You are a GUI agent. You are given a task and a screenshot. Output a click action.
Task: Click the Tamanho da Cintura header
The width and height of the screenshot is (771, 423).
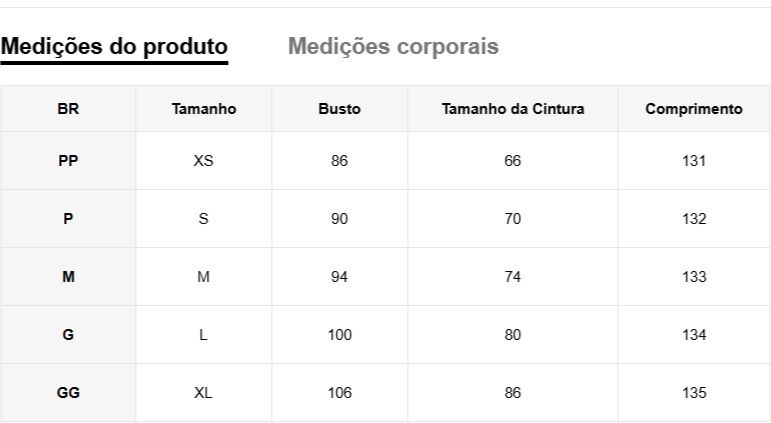pyautogui.click(x=513, y=109)
